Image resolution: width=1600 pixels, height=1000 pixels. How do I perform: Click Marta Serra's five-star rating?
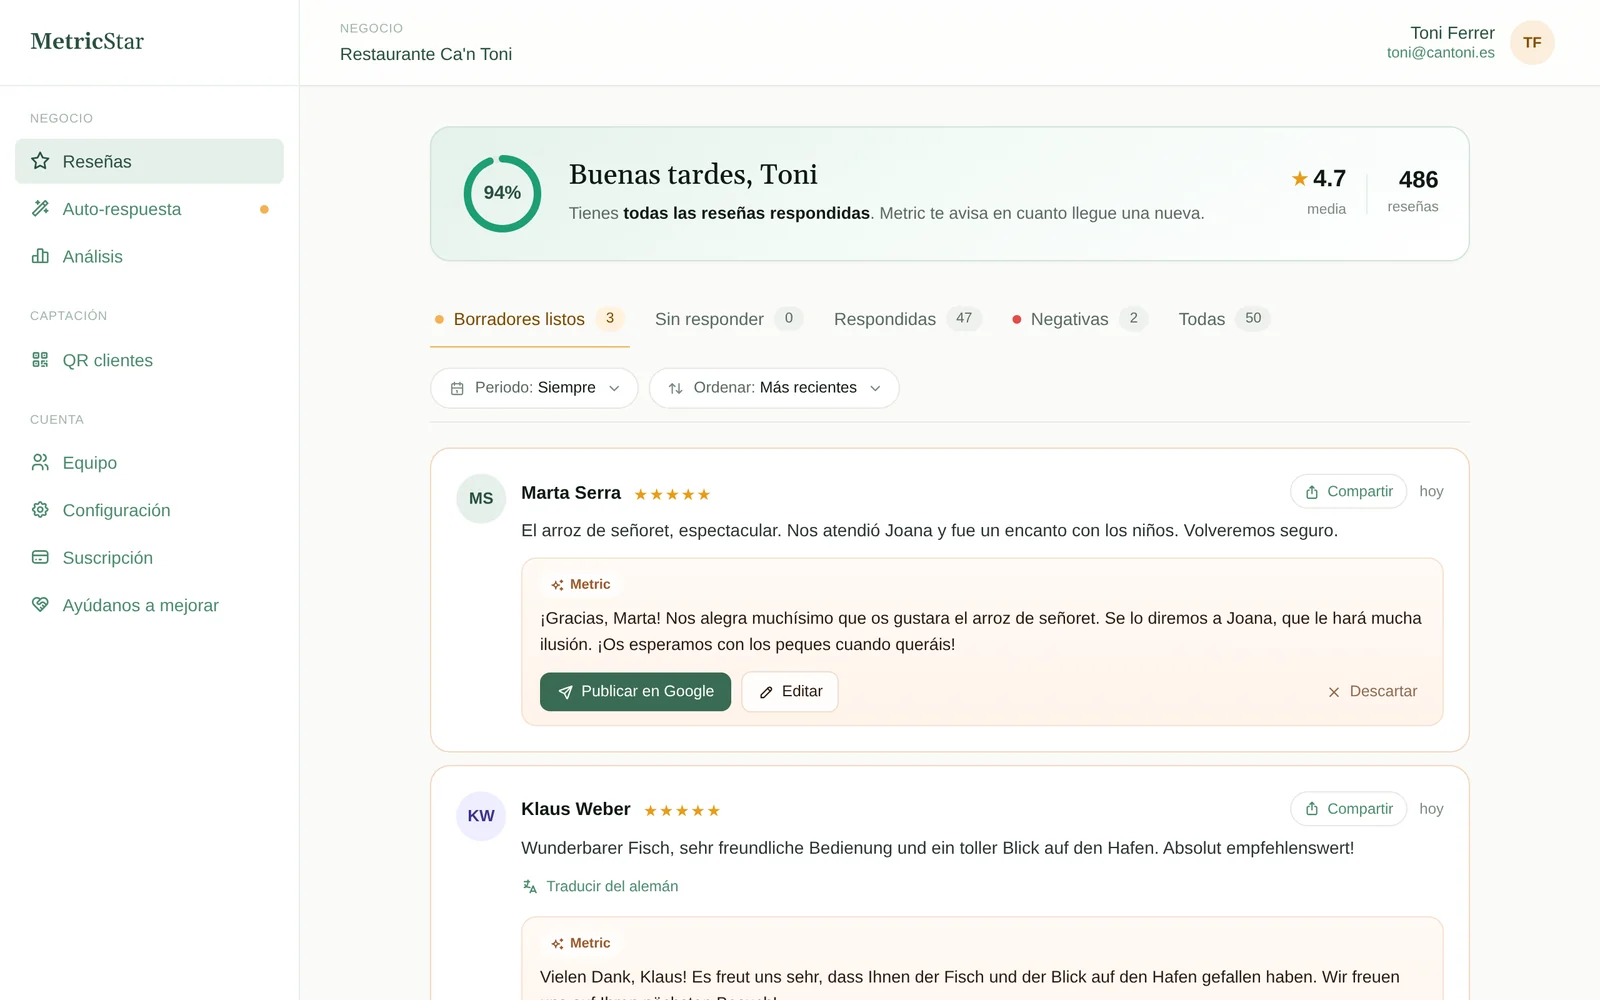click(672, 494)
